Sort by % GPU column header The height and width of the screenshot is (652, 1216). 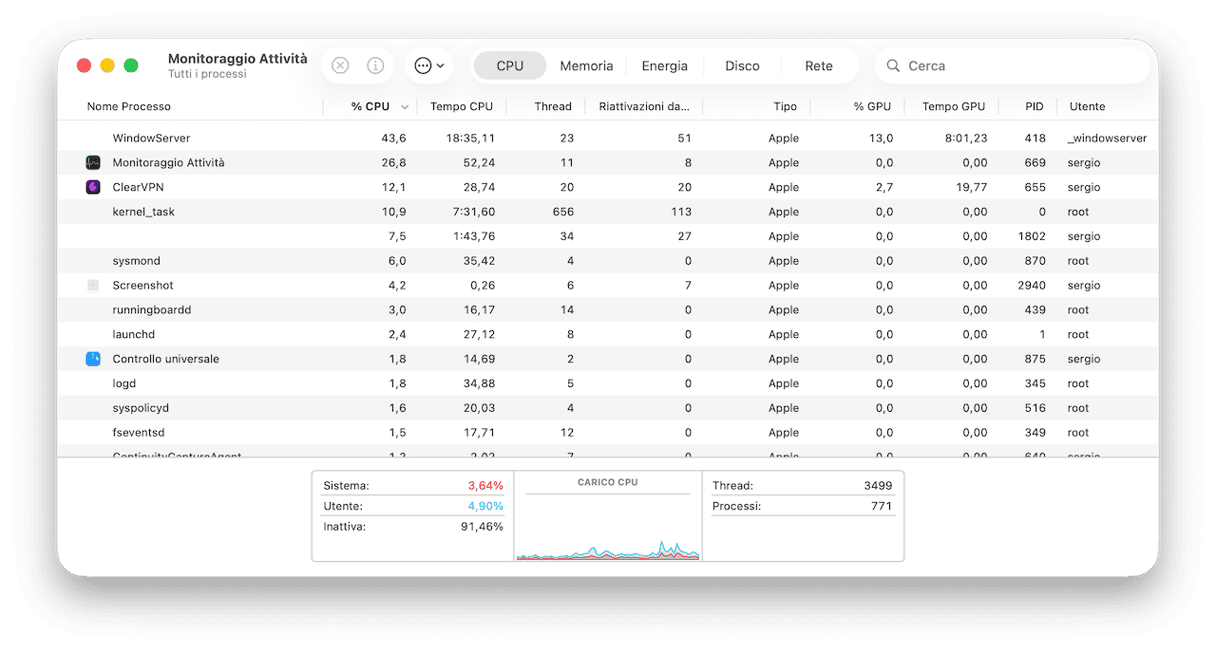(872, 106)
